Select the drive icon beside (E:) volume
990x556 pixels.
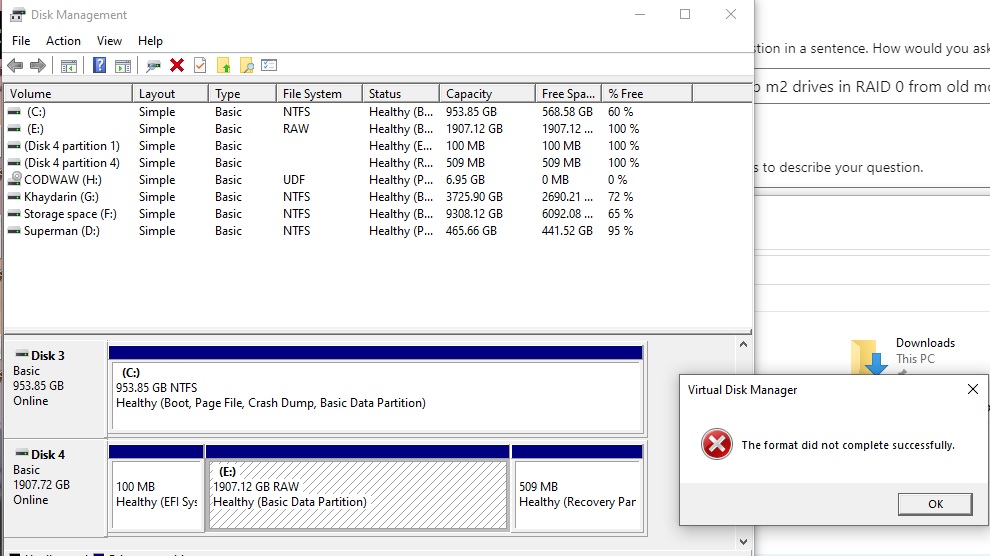pyautogui.click(x=14, y=129)
